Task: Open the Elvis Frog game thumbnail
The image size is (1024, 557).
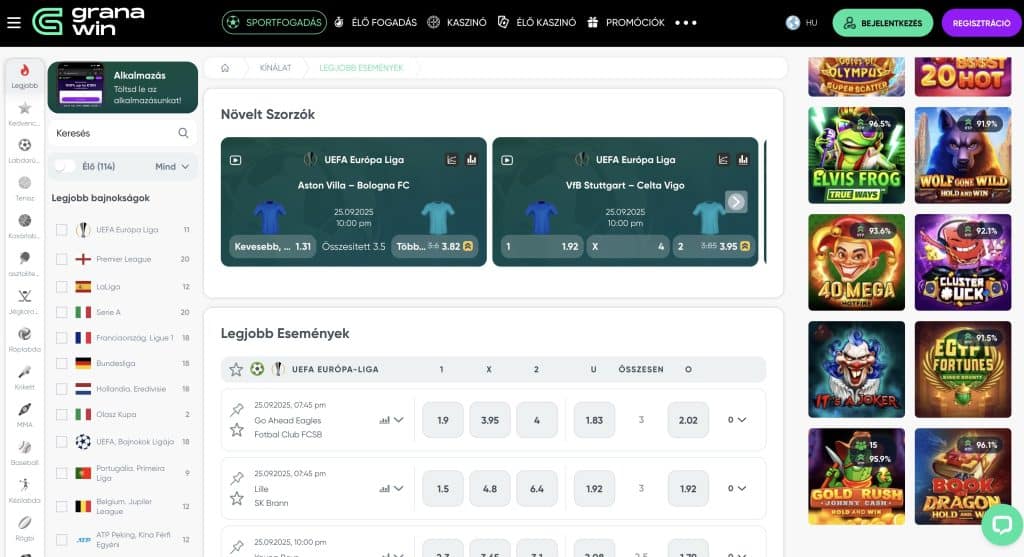Action: 856,155
